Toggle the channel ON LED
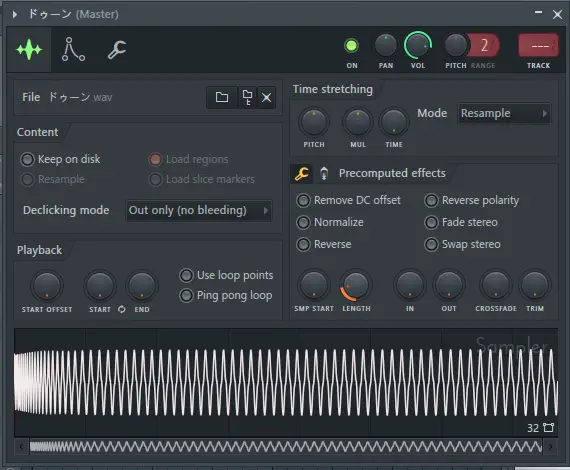 [x=351, y=46]
